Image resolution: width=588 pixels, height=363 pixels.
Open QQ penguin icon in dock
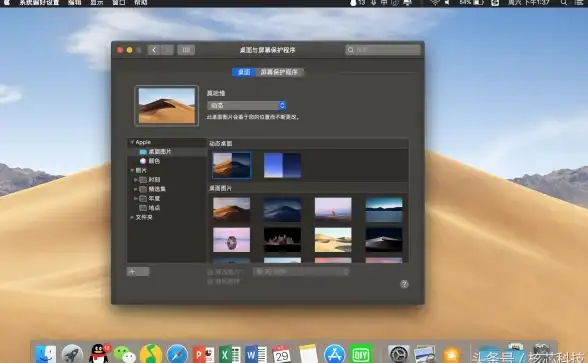click(99, 354)
